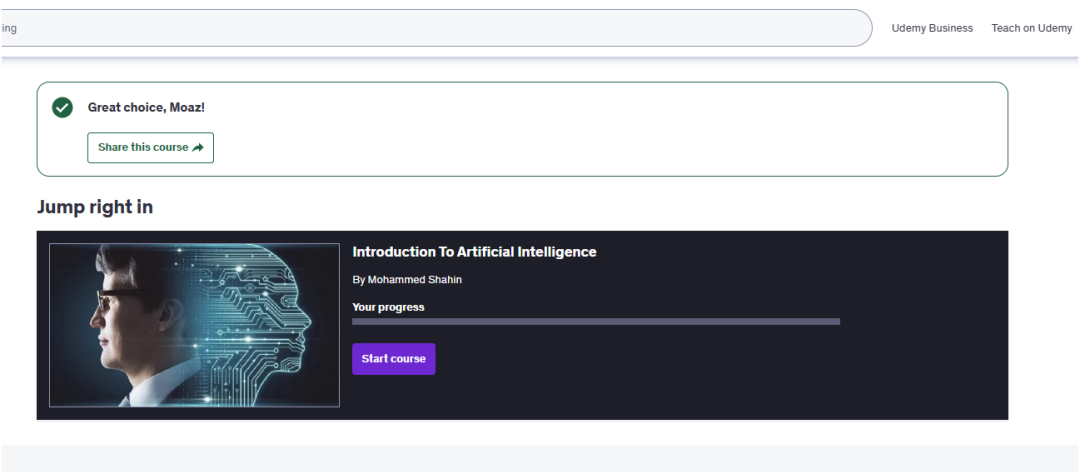Open the Introduction To Artificial Intelligence title
Viewport: 1080px width, 474px height.
[x=474, y=252]
